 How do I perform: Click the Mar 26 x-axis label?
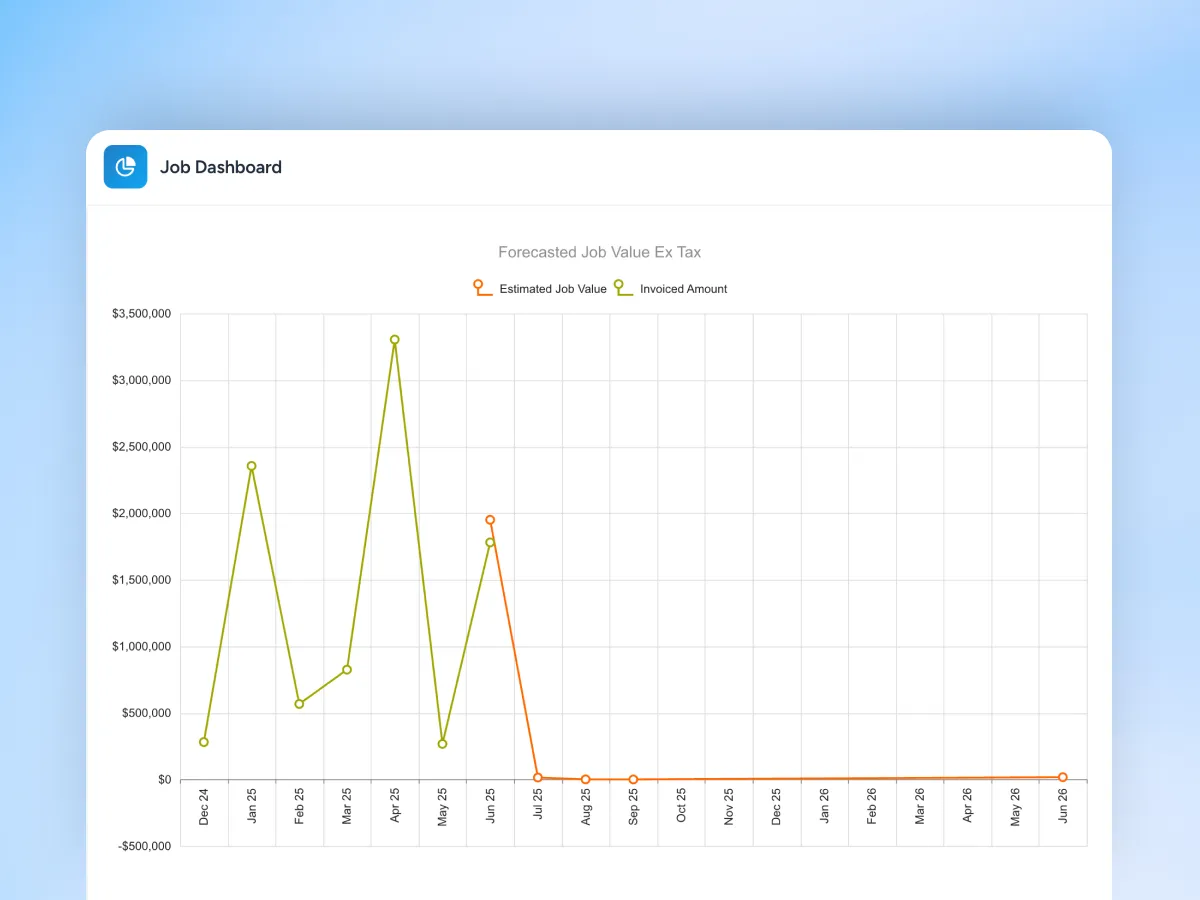(x=920, y=807)
